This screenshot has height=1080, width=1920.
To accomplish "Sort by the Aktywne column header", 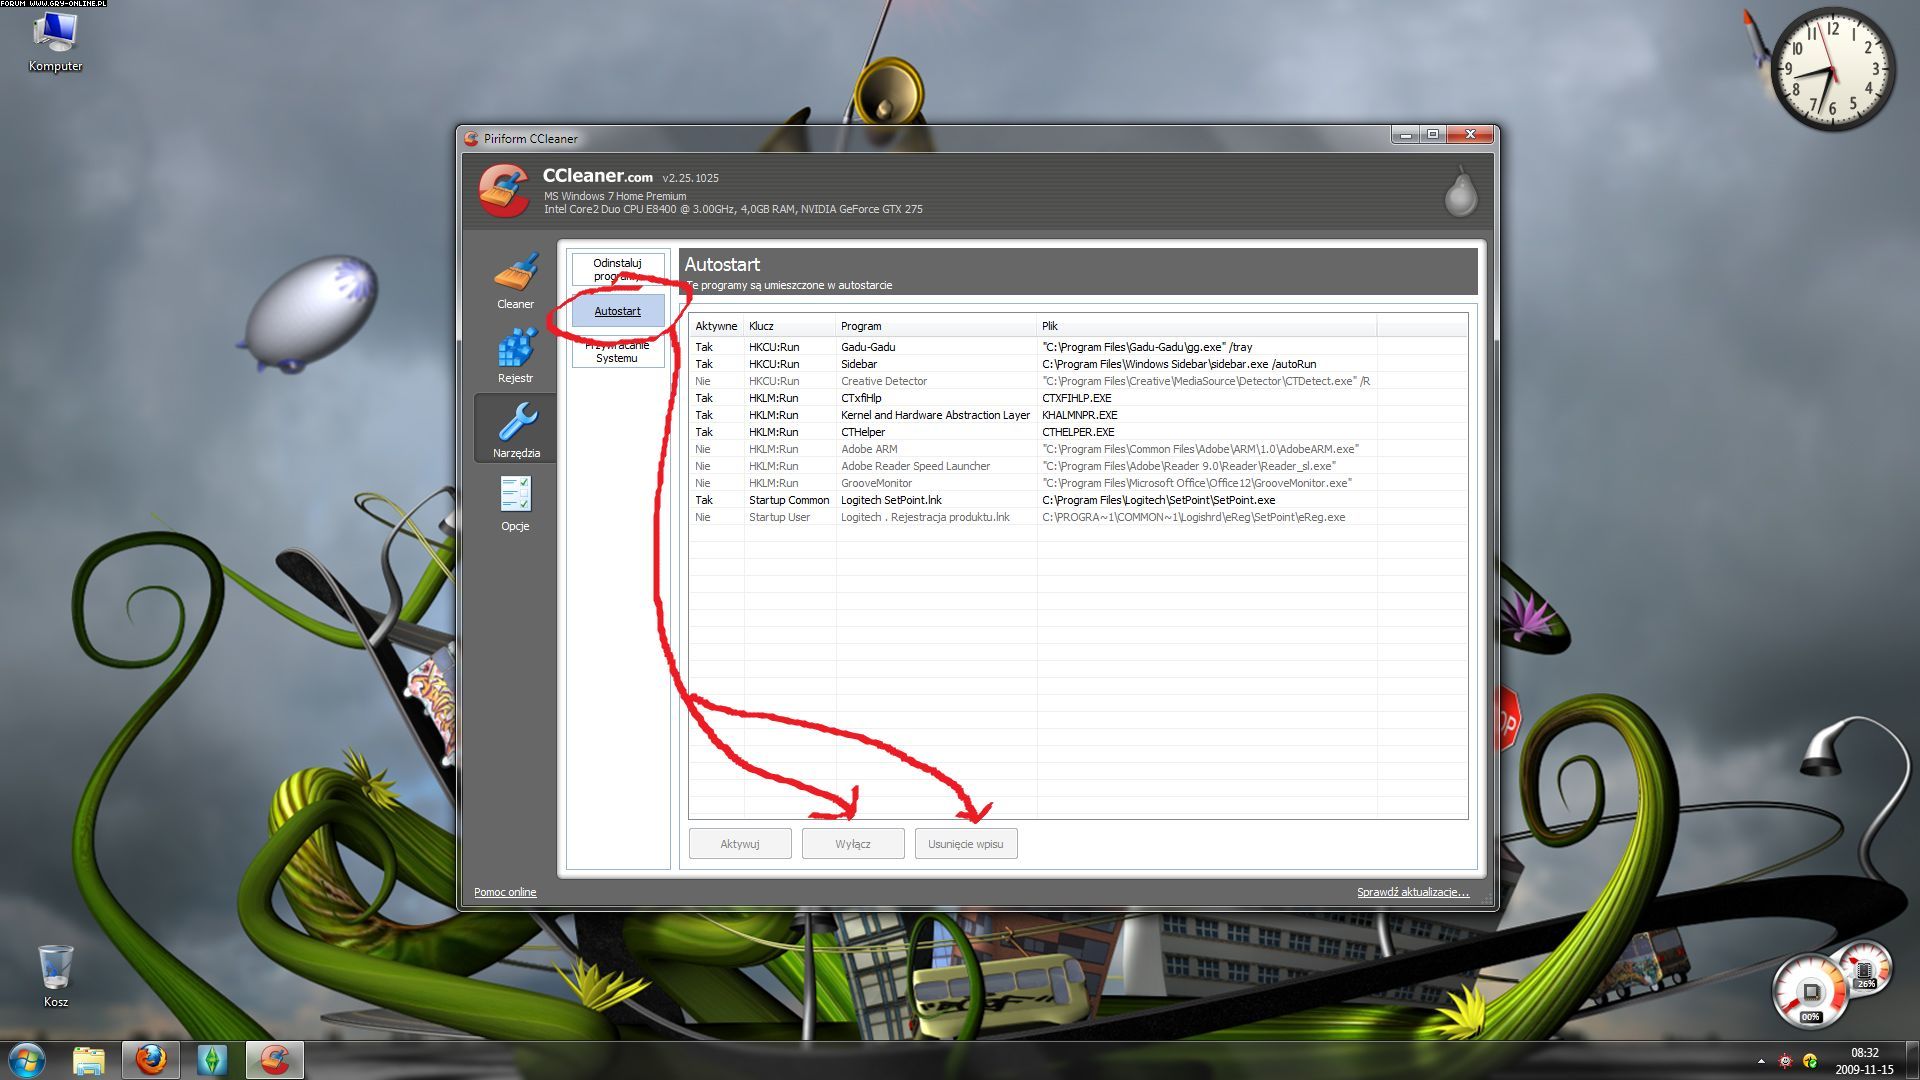I will [716, 326].
